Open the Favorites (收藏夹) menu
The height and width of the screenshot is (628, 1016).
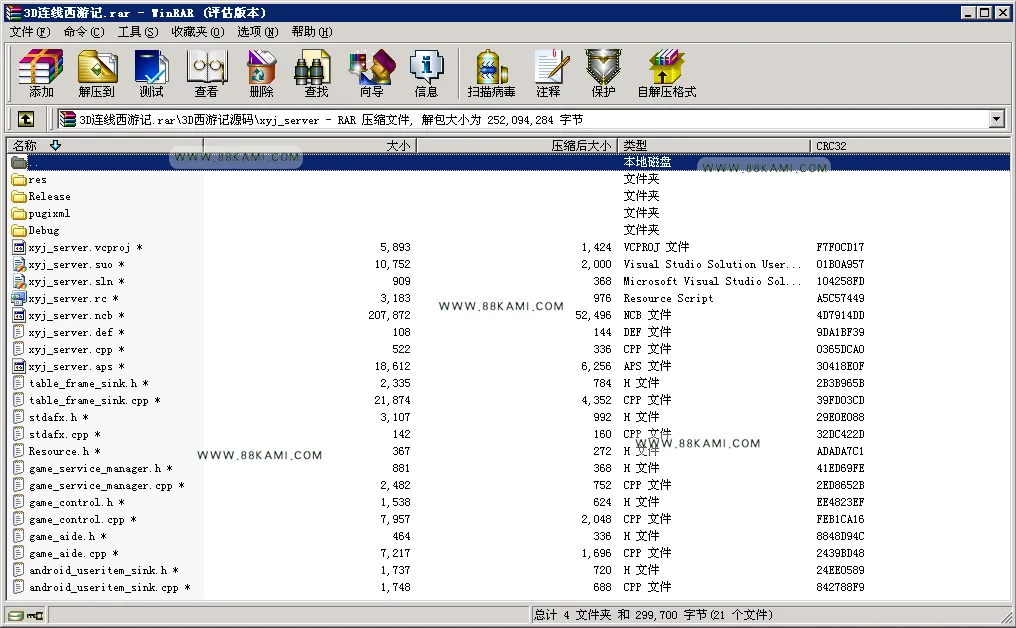198,32
